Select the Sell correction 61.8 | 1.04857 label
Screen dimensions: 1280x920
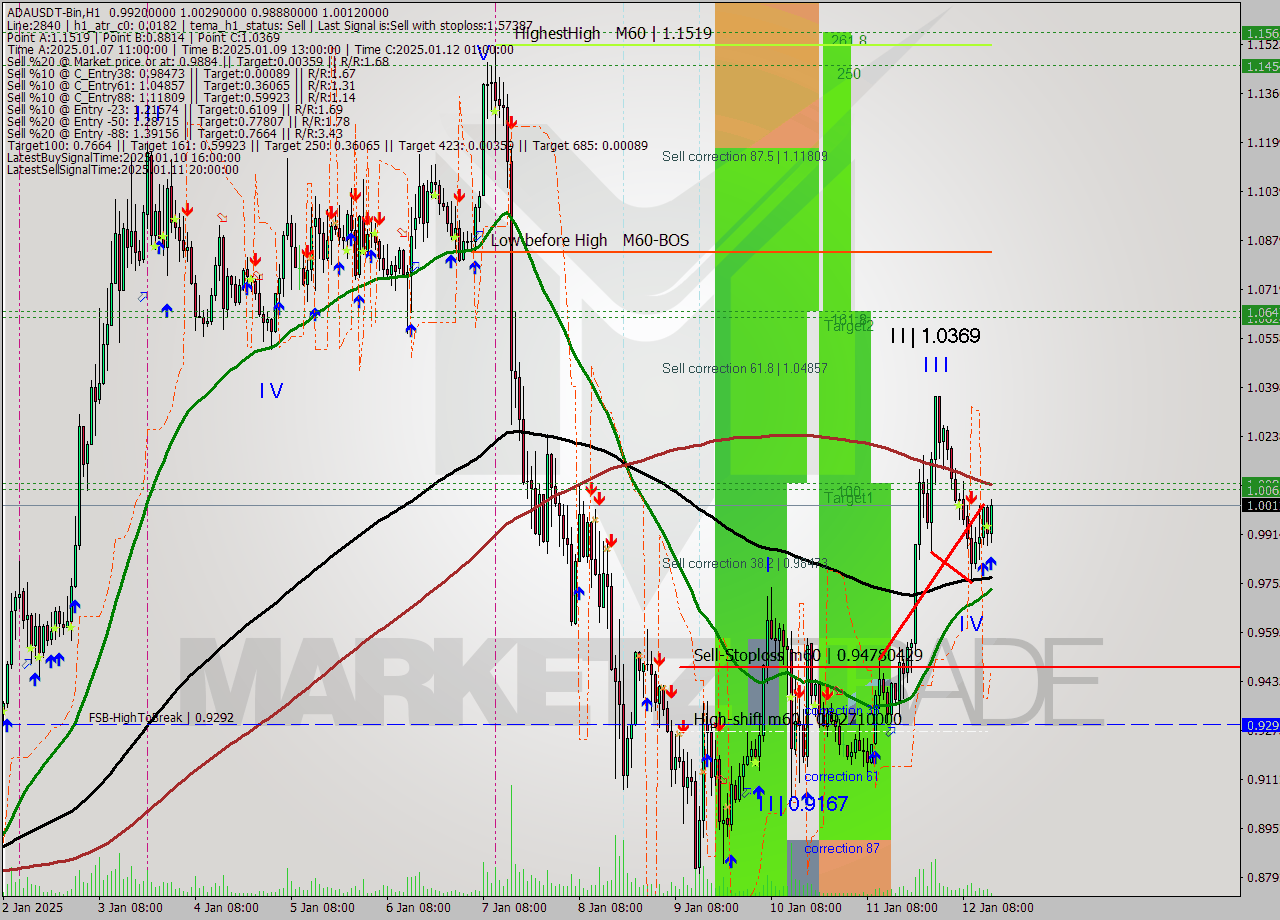coord(745,368)
